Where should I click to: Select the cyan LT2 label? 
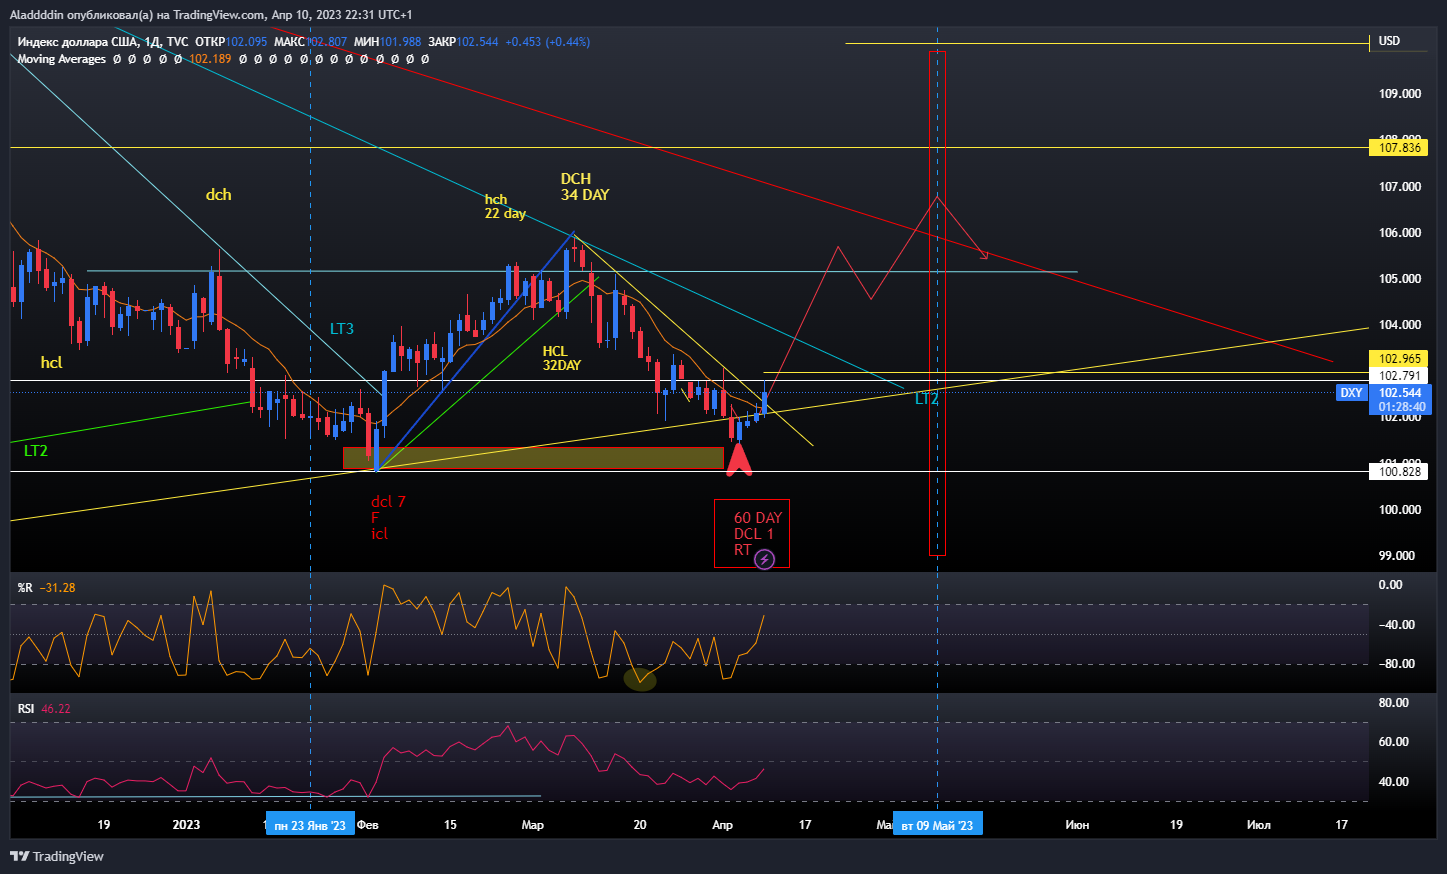click(x=927, y=399)
